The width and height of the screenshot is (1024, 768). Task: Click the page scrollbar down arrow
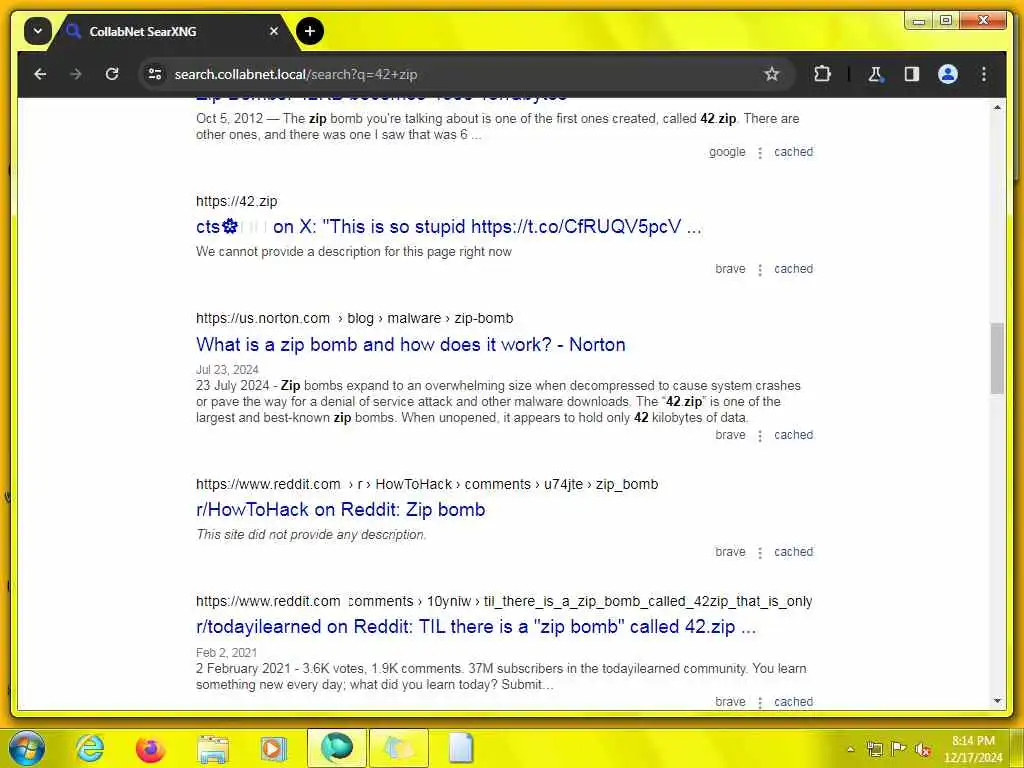[997, 701]
